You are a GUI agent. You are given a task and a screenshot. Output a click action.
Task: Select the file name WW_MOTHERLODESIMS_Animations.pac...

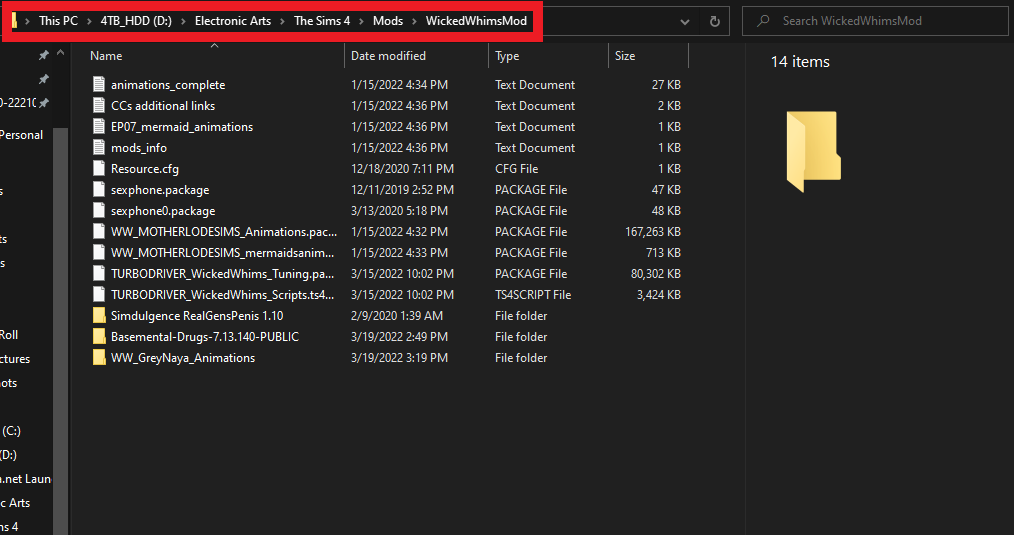(x=224, y=232)
